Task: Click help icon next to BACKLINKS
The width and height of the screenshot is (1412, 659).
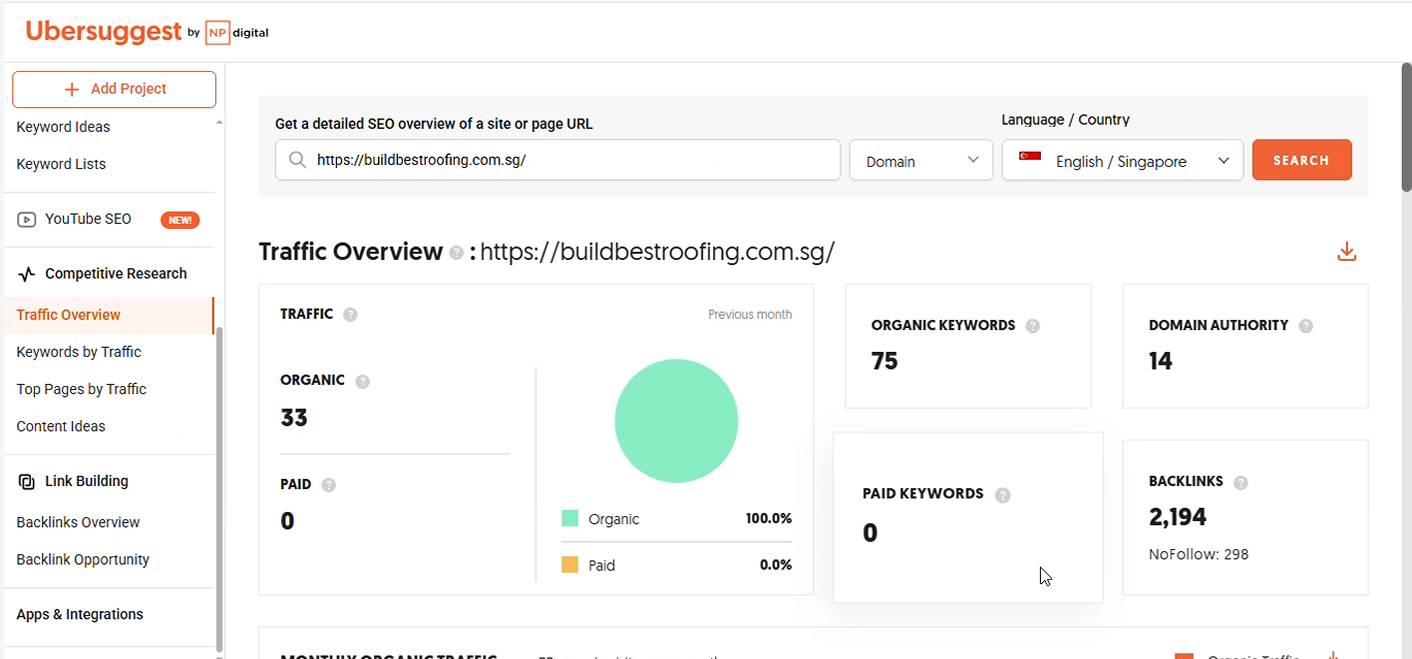Action: (1241, 483)
